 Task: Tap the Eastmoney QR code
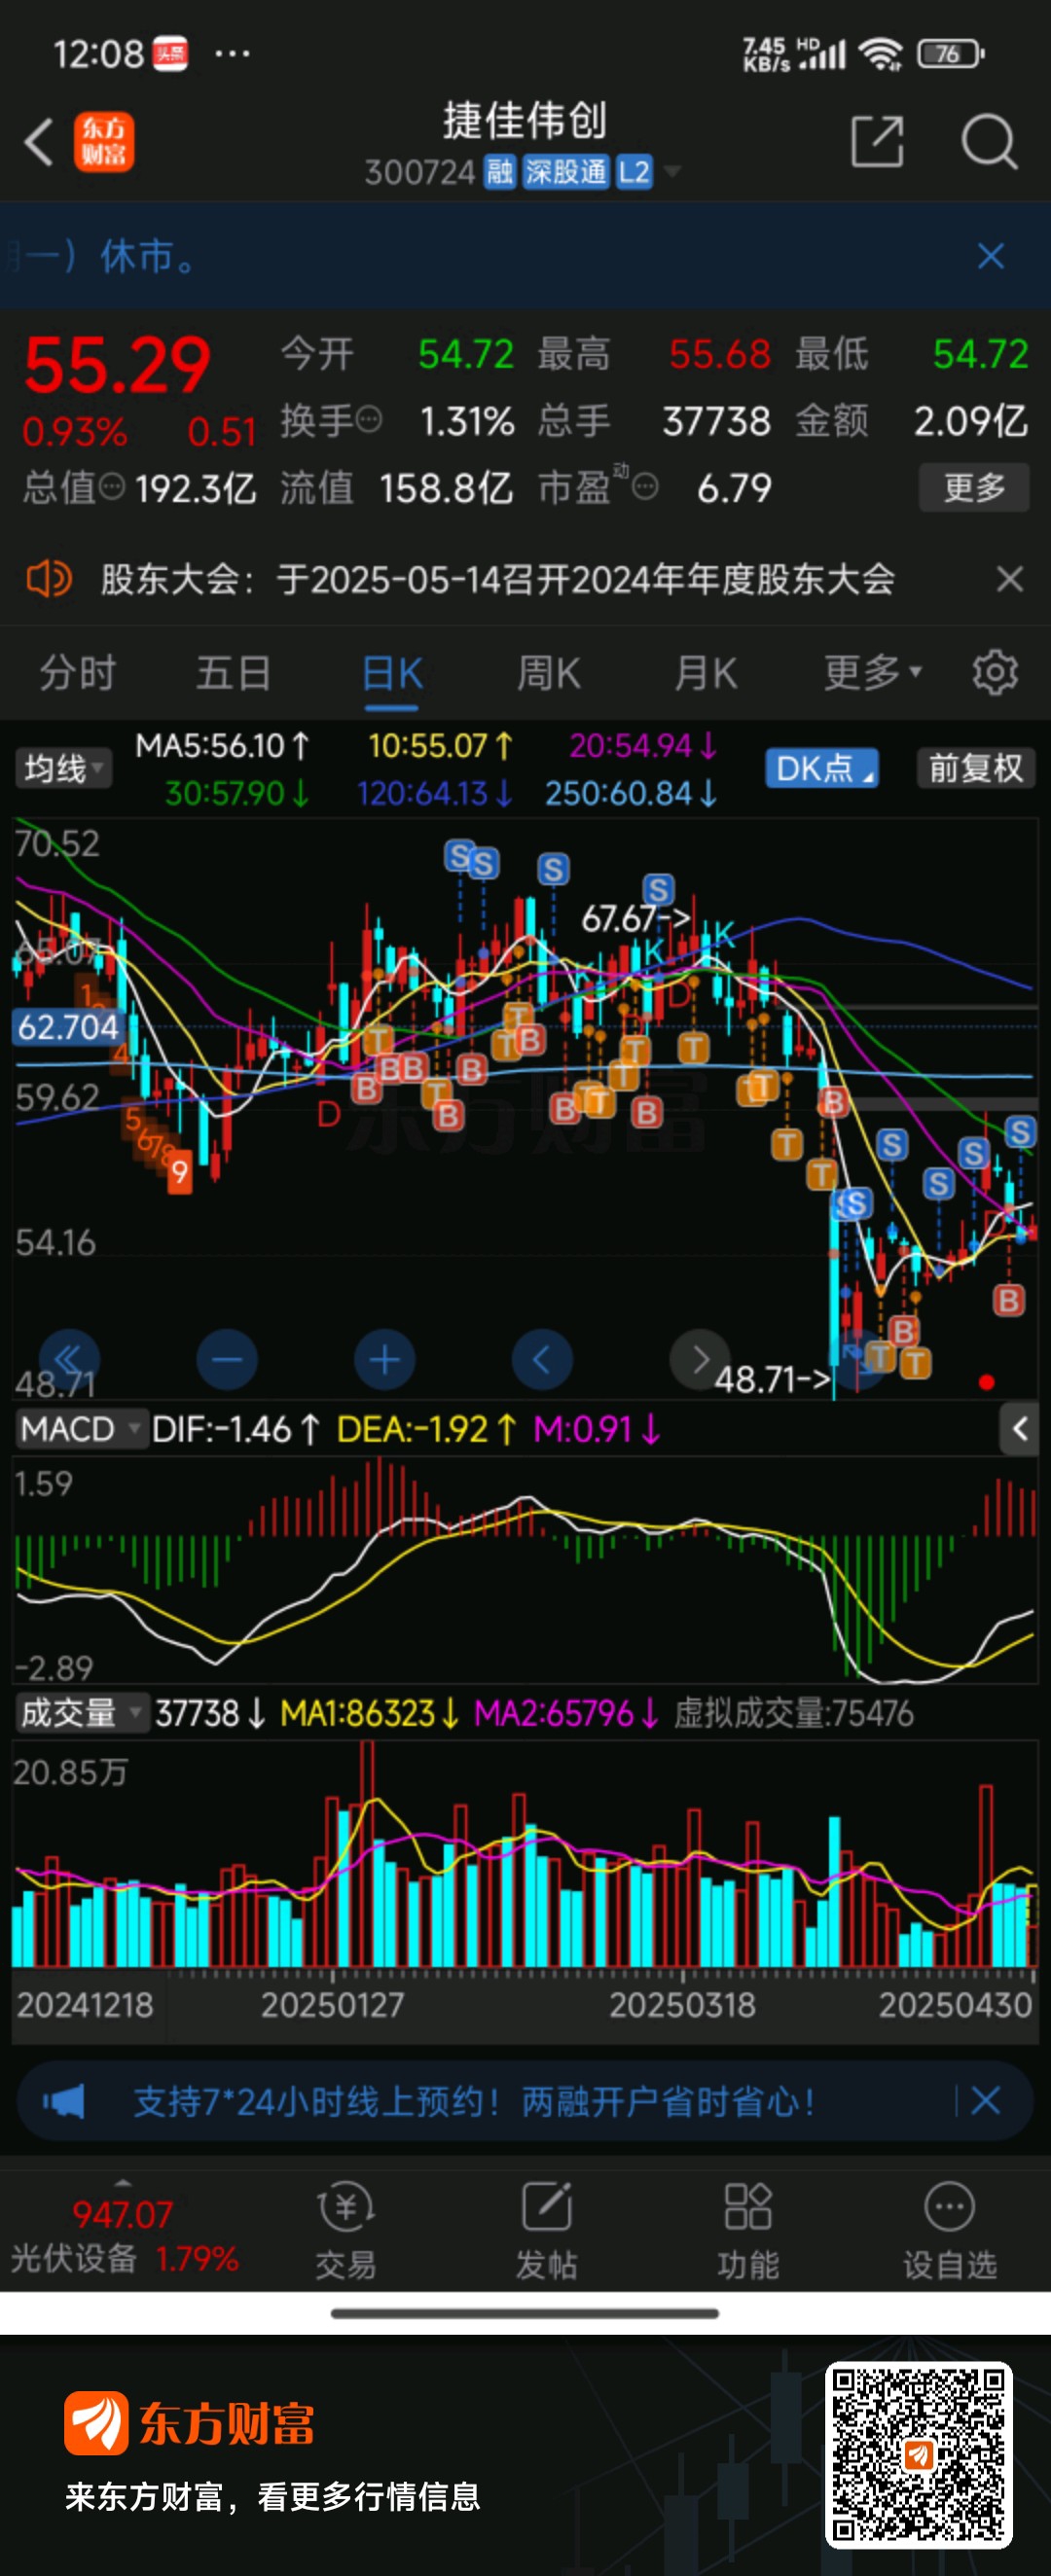918,2456
